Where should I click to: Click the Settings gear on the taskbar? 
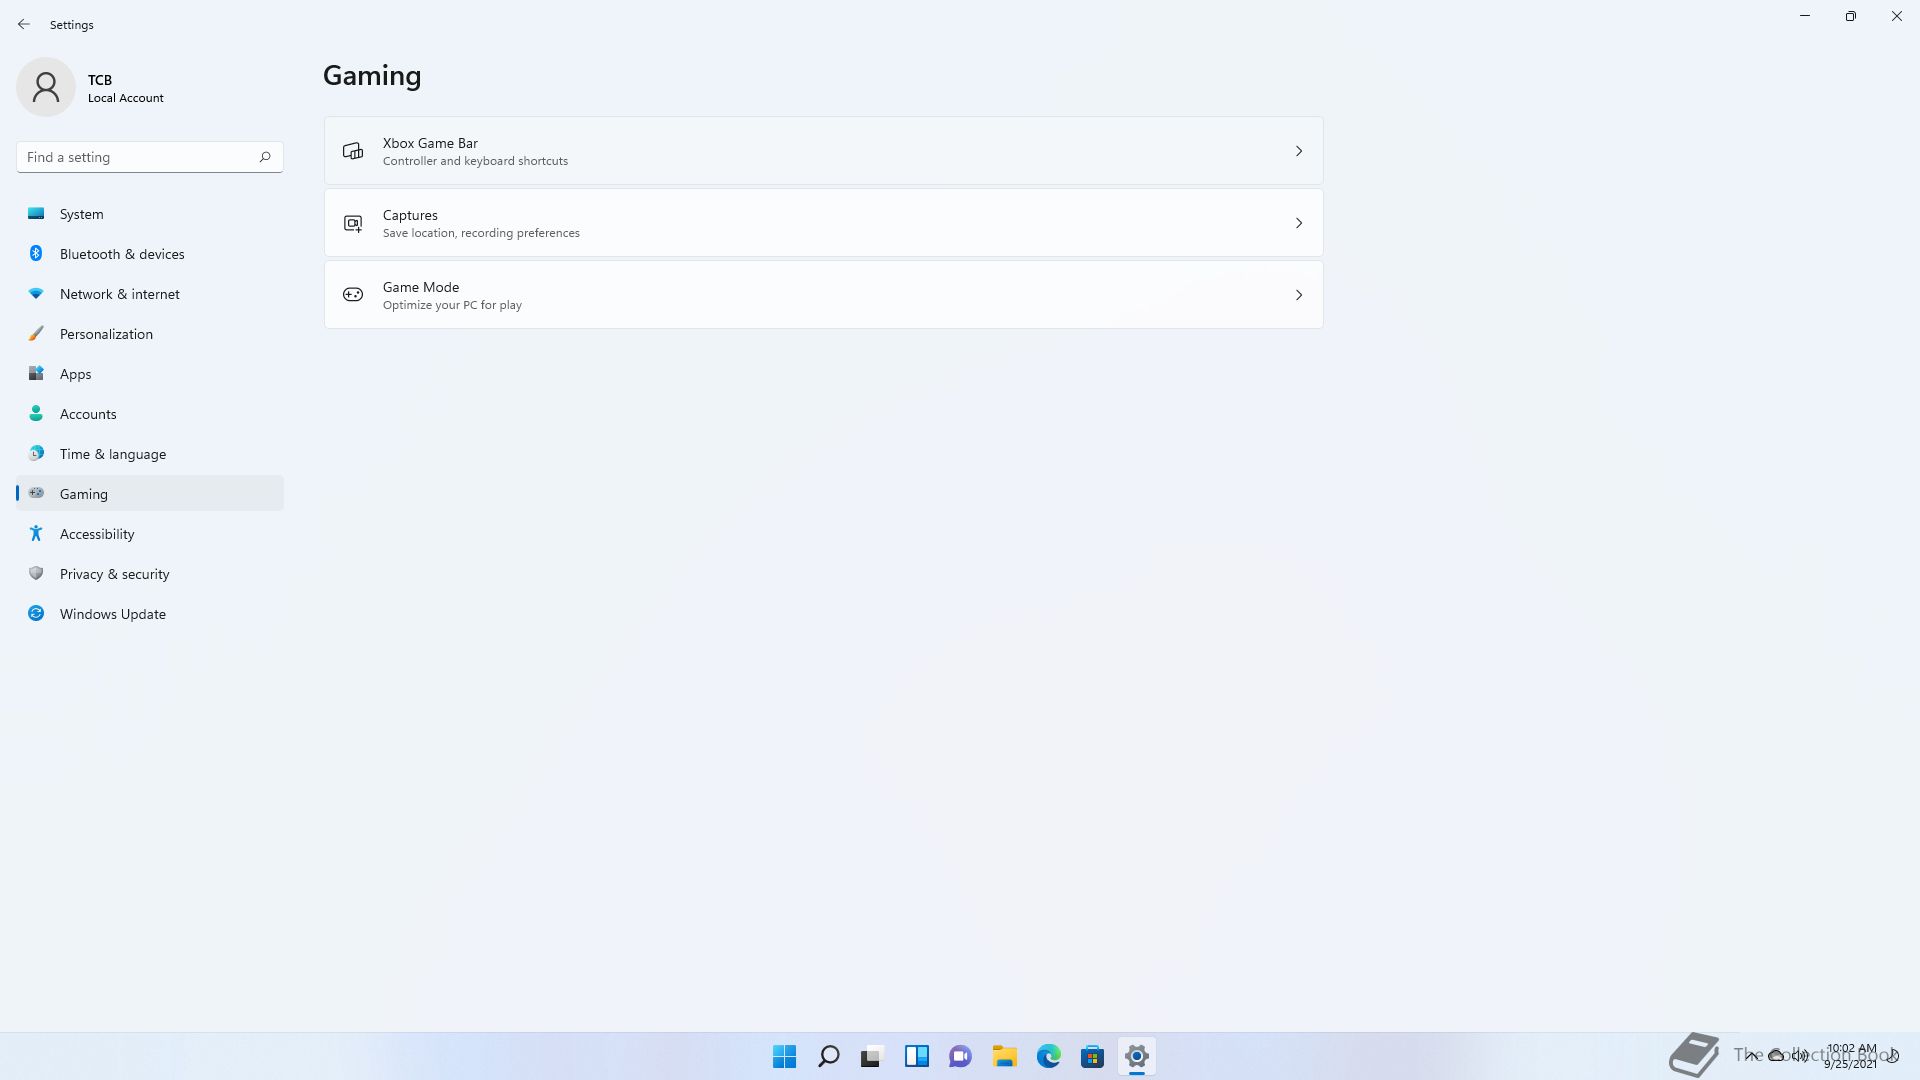(1137, 1056)
